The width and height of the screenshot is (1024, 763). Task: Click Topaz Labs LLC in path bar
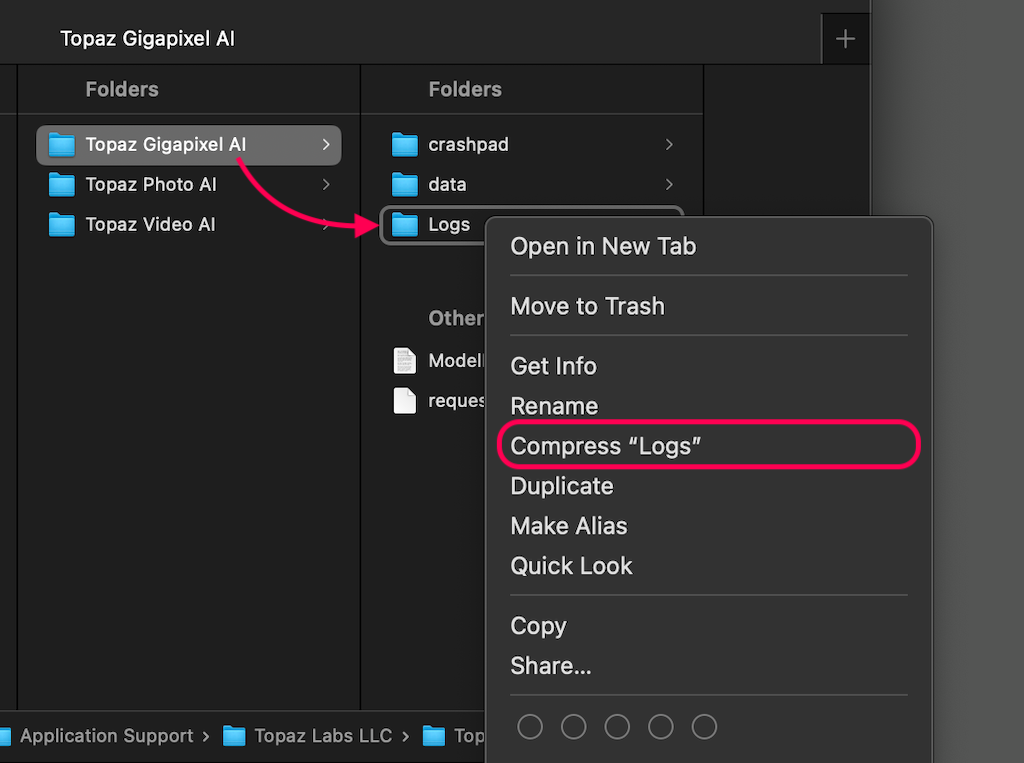[x=322, y=736]
